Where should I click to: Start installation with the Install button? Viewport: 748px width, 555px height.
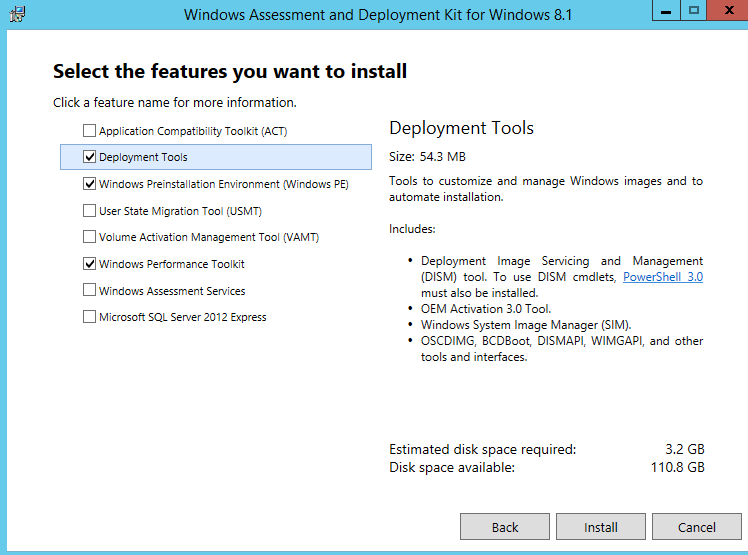[601, 527]
